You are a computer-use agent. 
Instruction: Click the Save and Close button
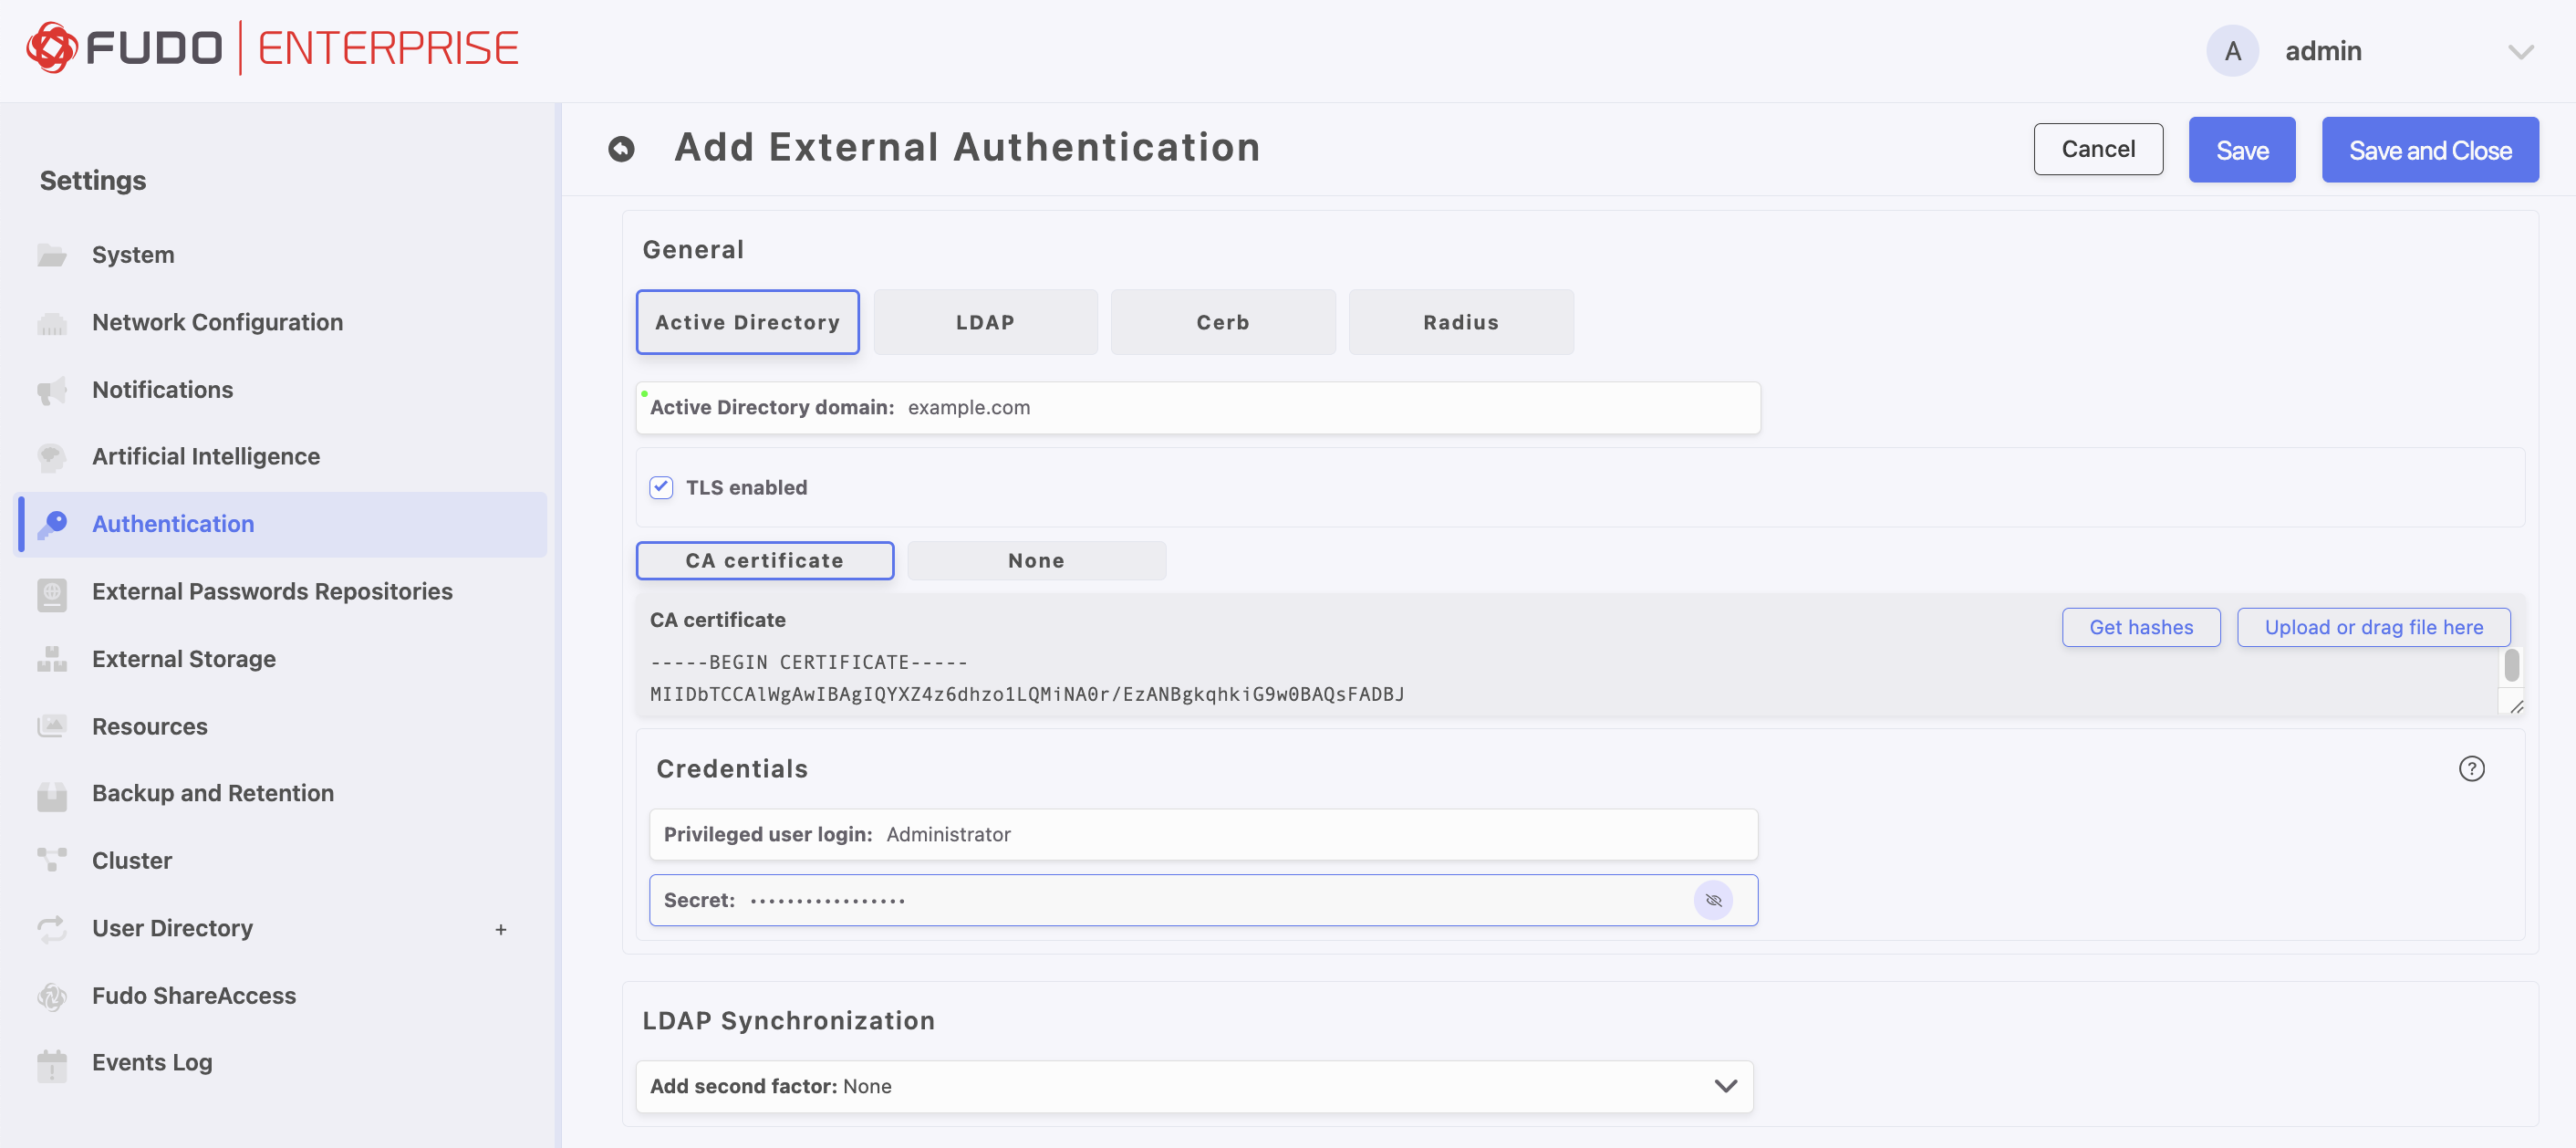pos(2429,150)
